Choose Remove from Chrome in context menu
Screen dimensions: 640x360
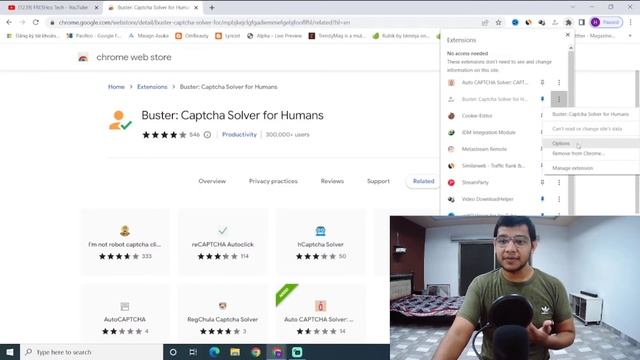coord(591,153)
